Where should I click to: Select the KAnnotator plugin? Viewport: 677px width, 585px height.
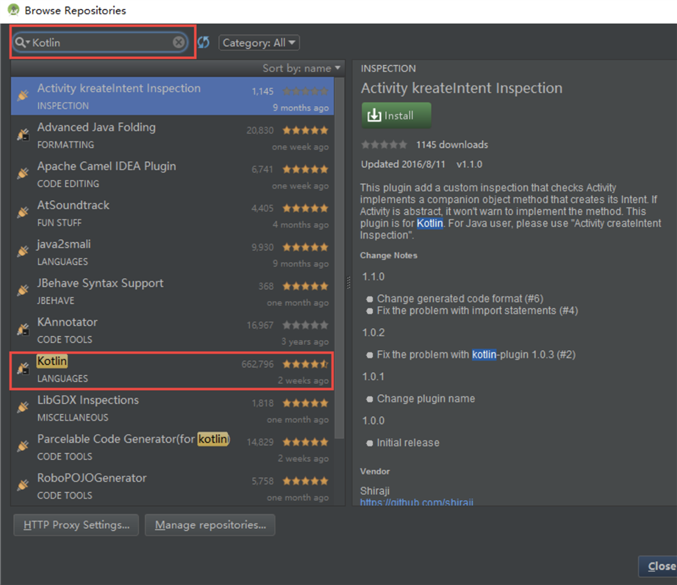pos(172,330)
